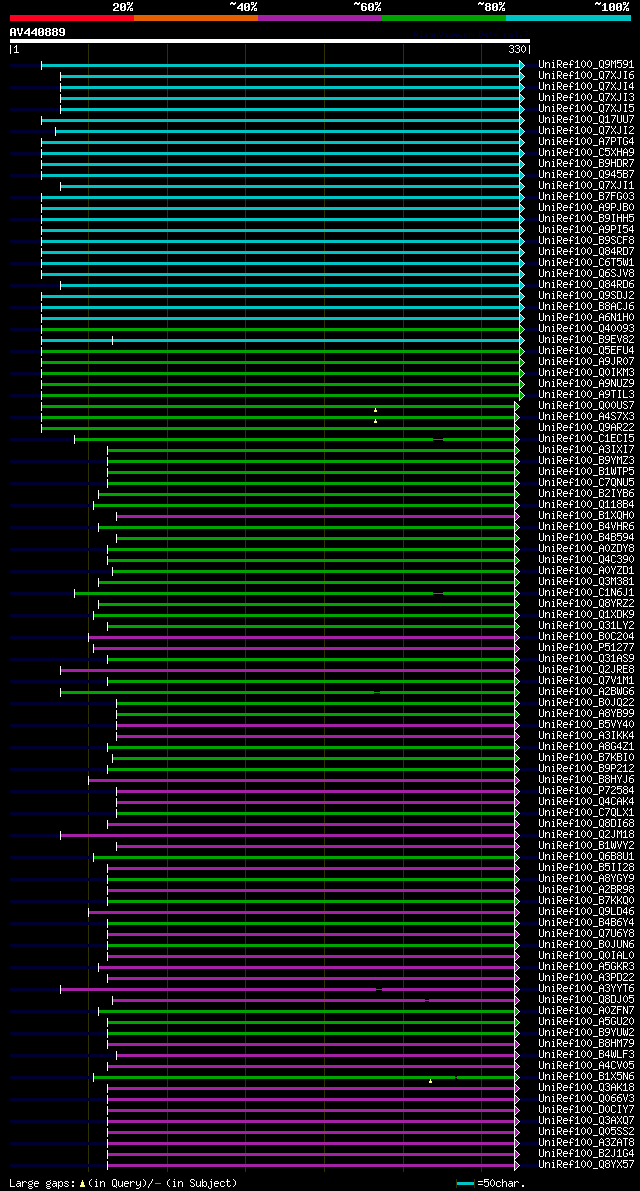
Task: Select the UniRef100_Q40093 label
Action: pos(586,329)
